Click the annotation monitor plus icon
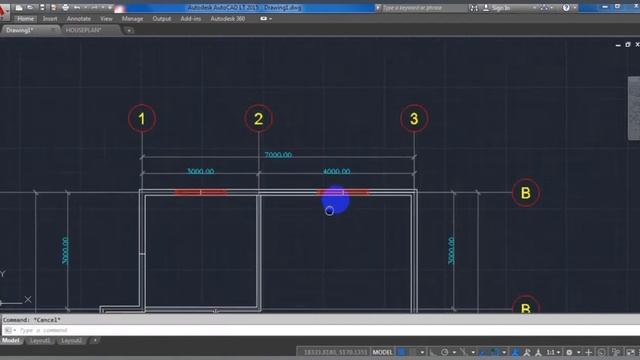This screenshot has width=640, height=360. coord(588,352)
